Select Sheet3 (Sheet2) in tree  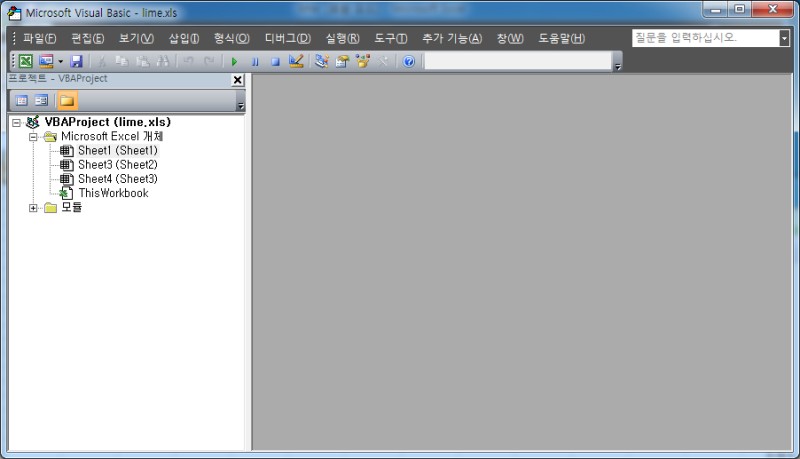(118, 165)
